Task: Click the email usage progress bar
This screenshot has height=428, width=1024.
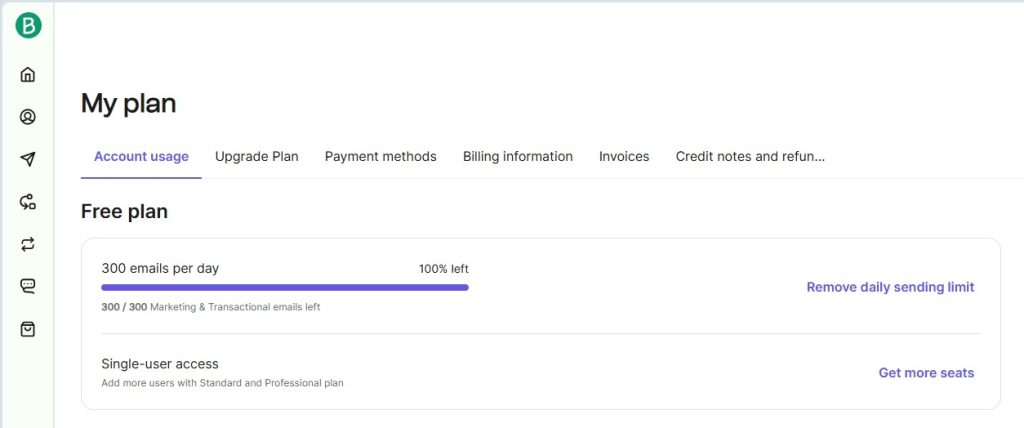Action: click(x=285, y=287)
